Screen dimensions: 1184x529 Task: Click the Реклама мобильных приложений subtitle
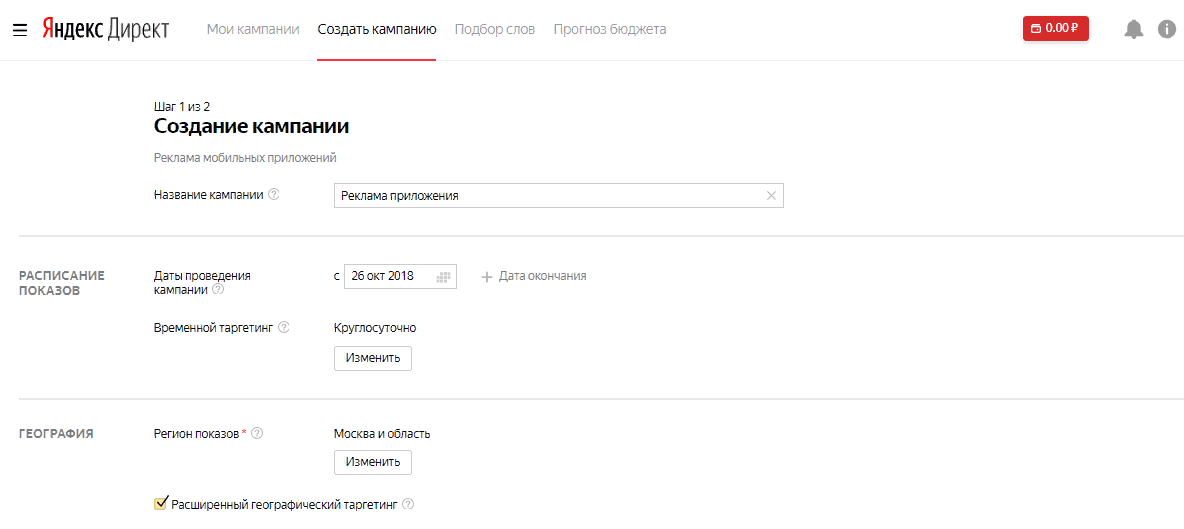245,158
